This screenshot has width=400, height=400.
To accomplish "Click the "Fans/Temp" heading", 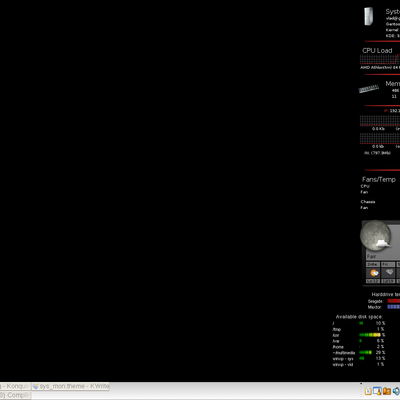I will (379, 179).
